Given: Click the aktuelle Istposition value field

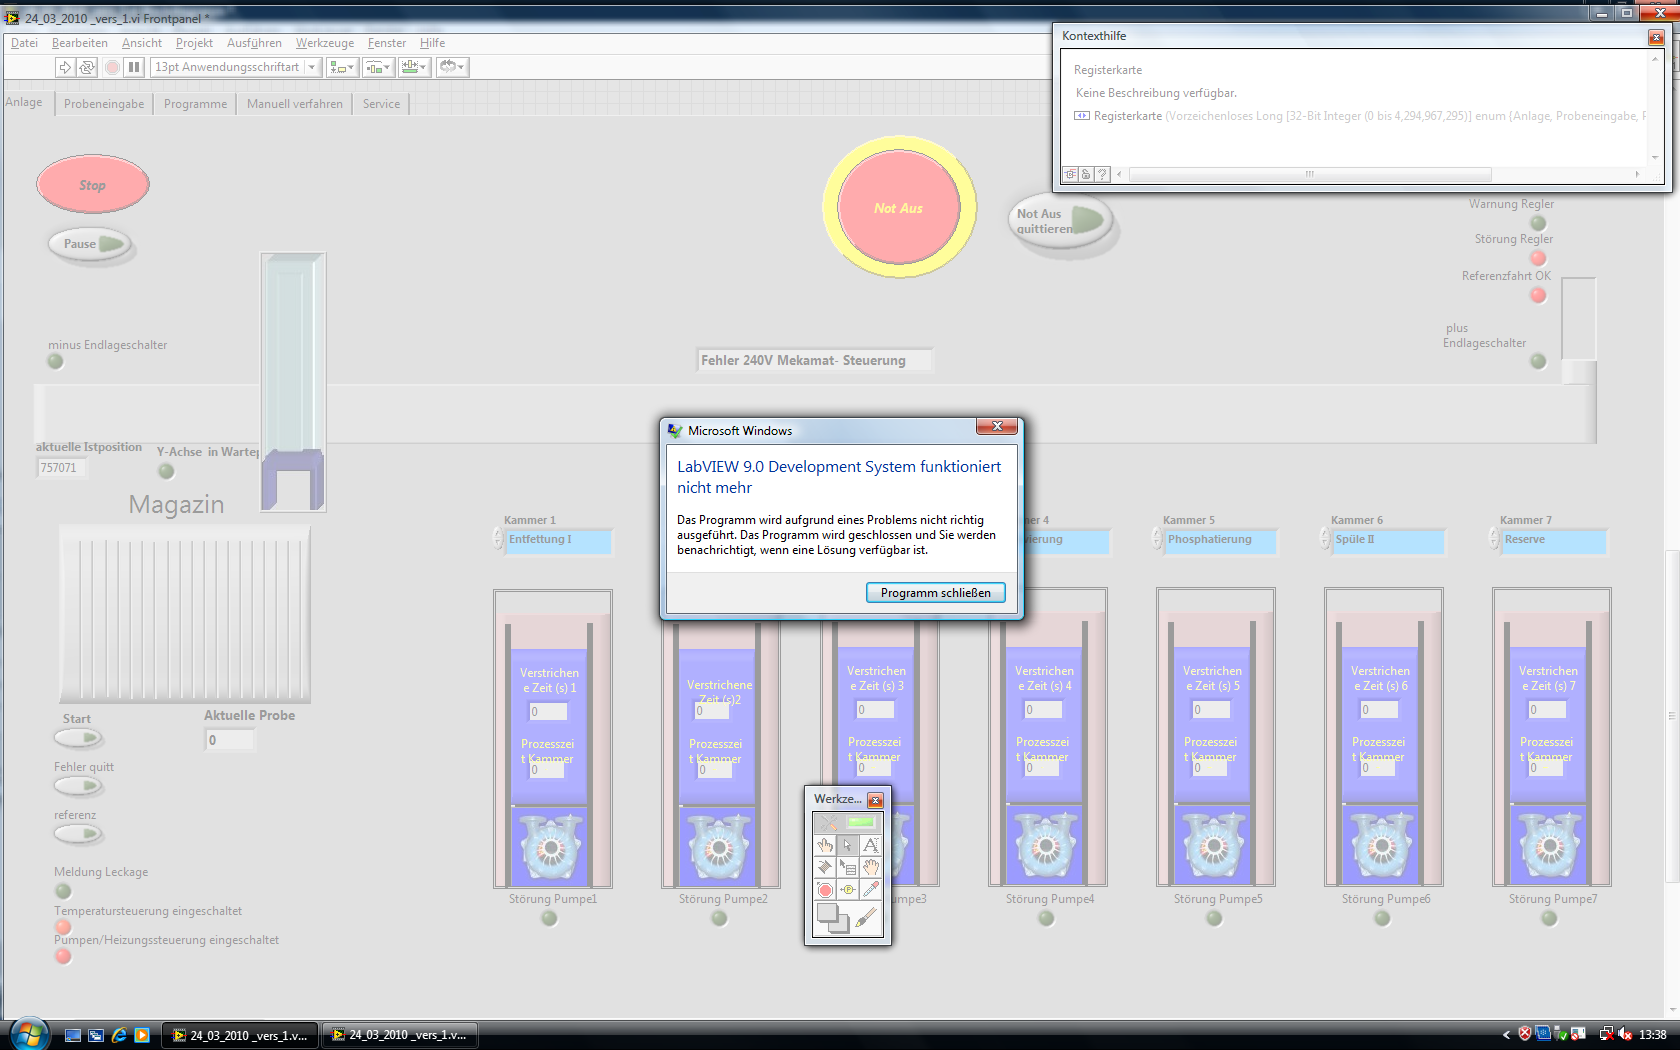Looking at the screenshot, I should click(x=61, y=468).
